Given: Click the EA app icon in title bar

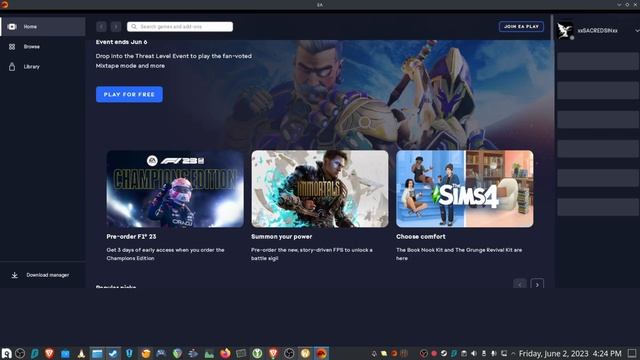Looking at the screenshot, I should (4, 4).
